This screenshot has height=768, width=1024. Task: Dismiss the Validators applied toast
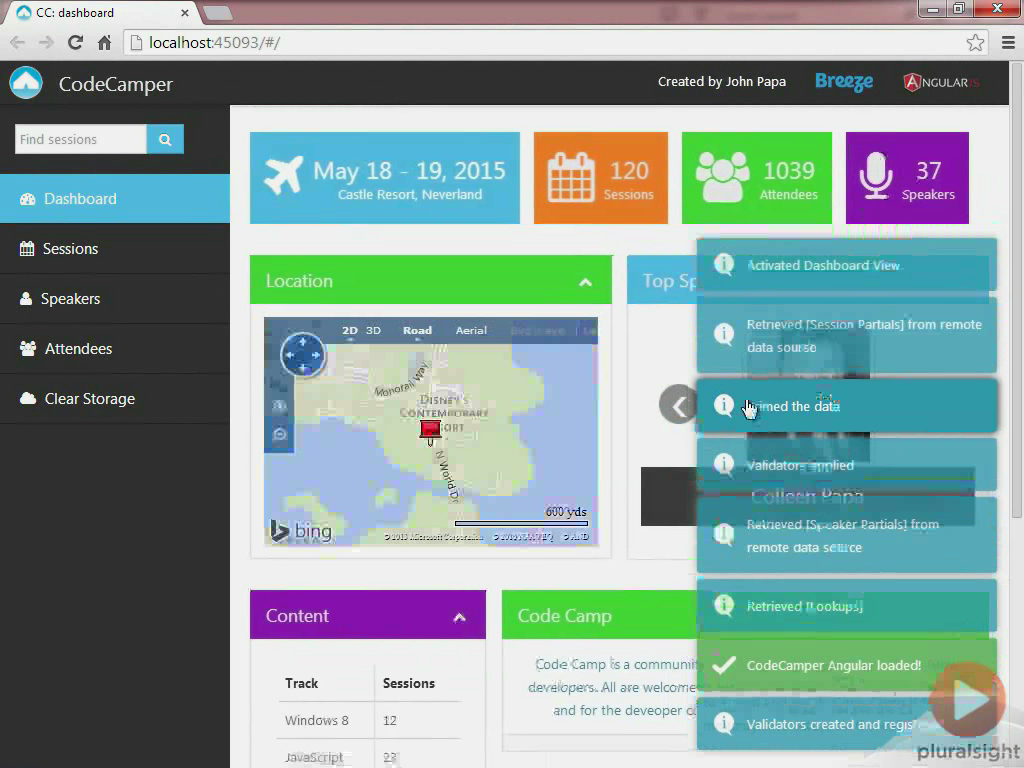click(x=846, y=465)
